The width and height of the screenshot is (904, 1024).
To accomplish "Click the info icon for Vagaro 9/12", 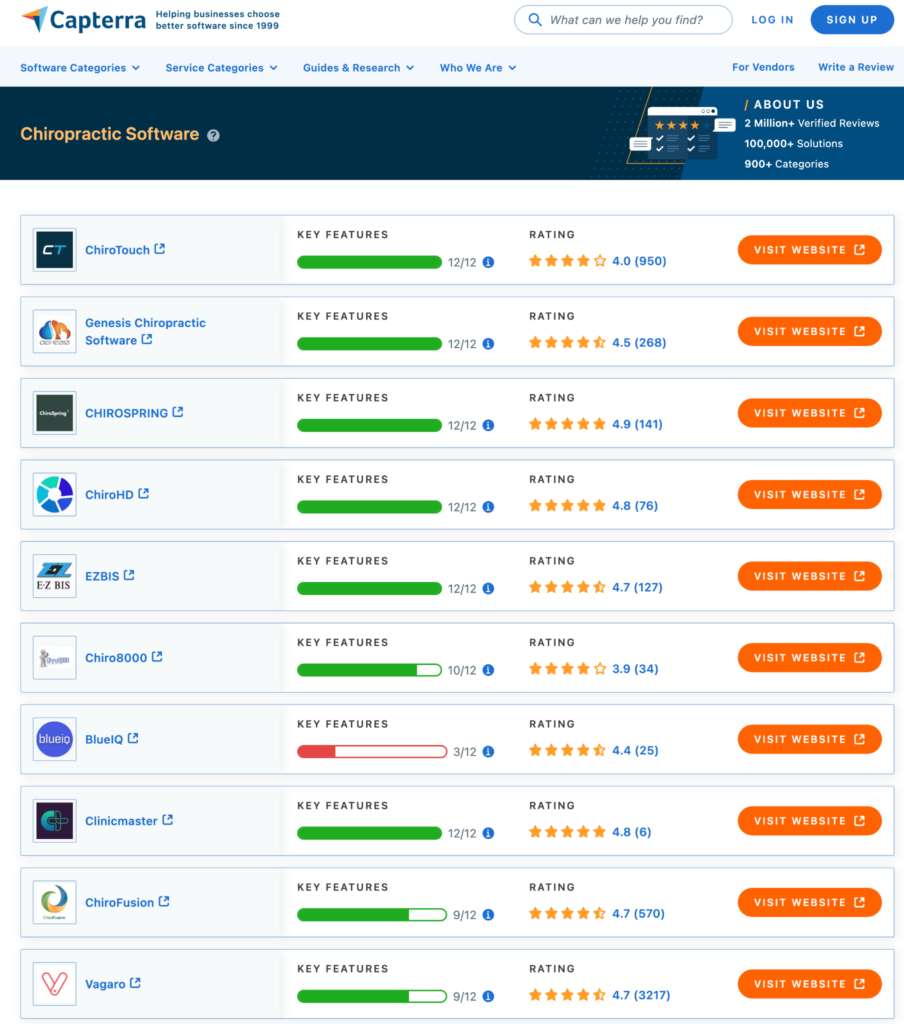I will click(x=488, y=997).
